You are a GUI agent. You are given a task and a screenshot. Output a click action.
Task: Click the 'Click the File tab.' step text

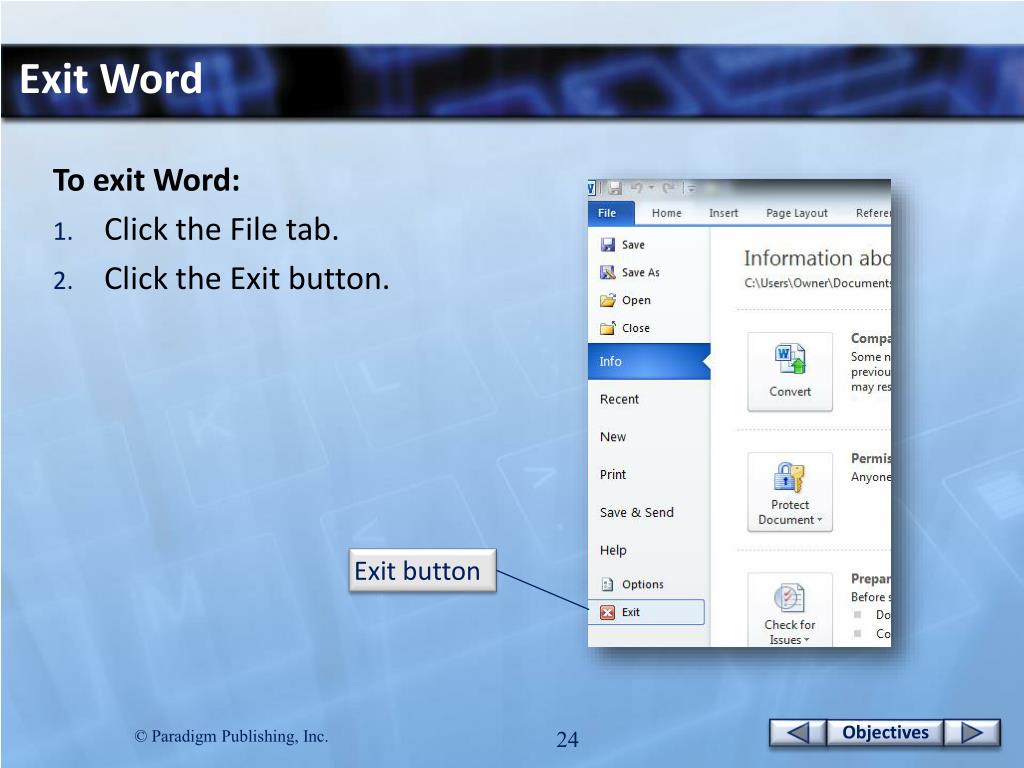pos(221,229)
